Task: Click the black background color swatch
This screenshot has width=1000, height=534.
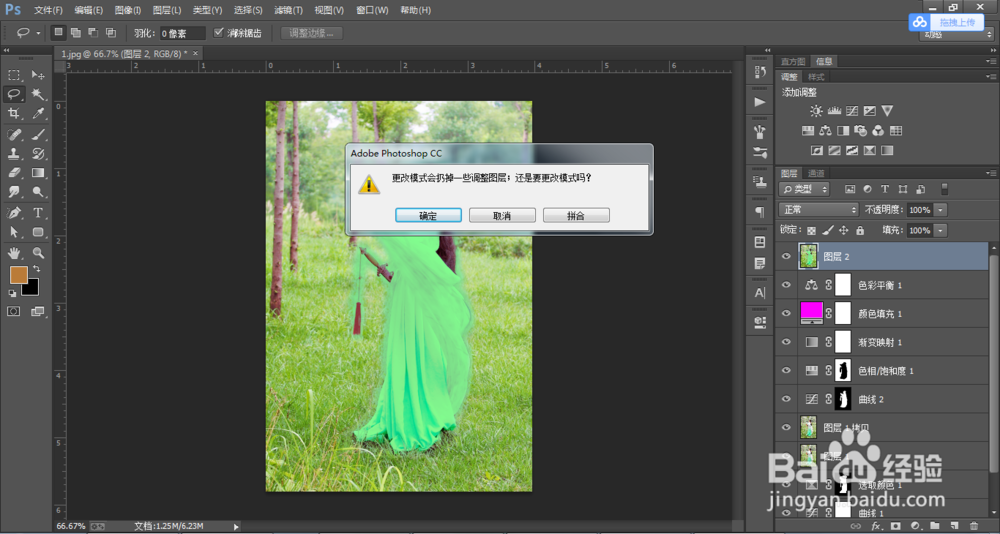Action: tap(32, 290)
